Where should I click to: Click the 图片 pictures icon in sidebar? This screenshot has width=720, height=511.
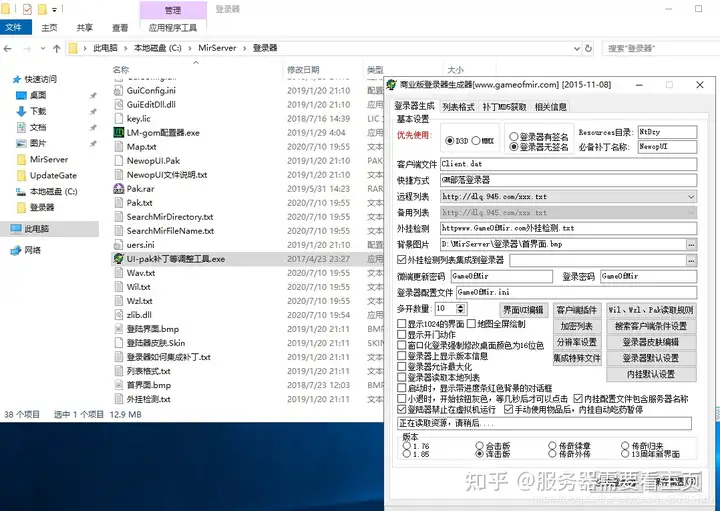[21, 143]
